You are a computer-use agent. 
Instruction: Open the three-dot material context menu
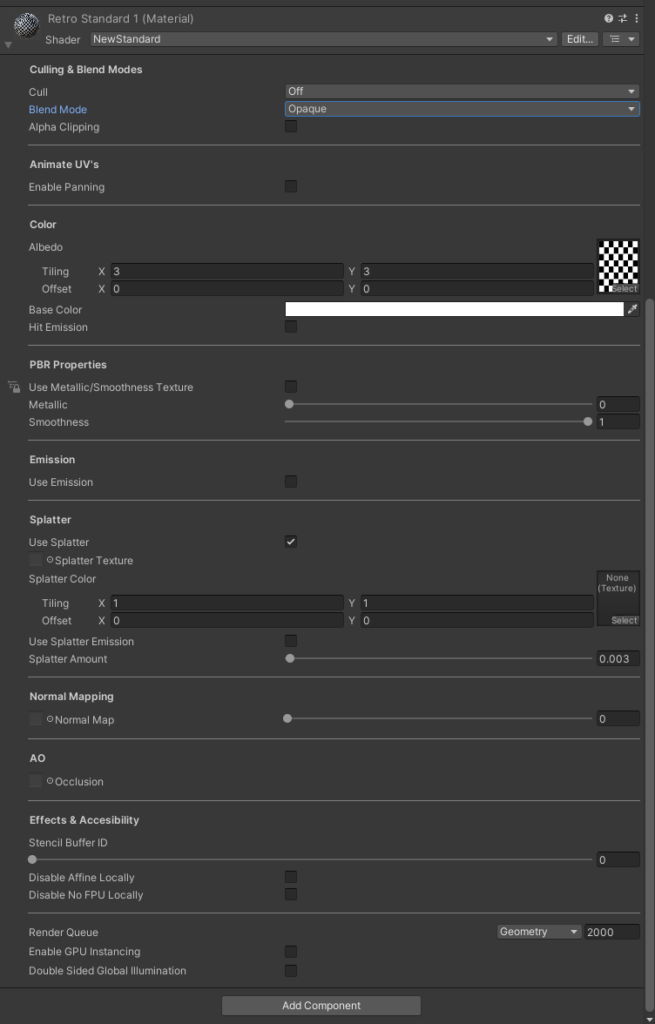[636, 18]
